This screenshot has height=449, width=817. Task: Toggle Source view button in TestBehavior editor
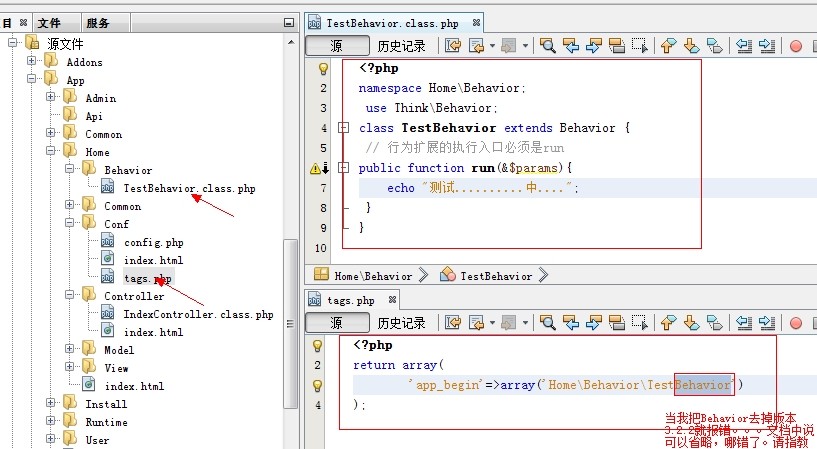(x=336, y=45)
